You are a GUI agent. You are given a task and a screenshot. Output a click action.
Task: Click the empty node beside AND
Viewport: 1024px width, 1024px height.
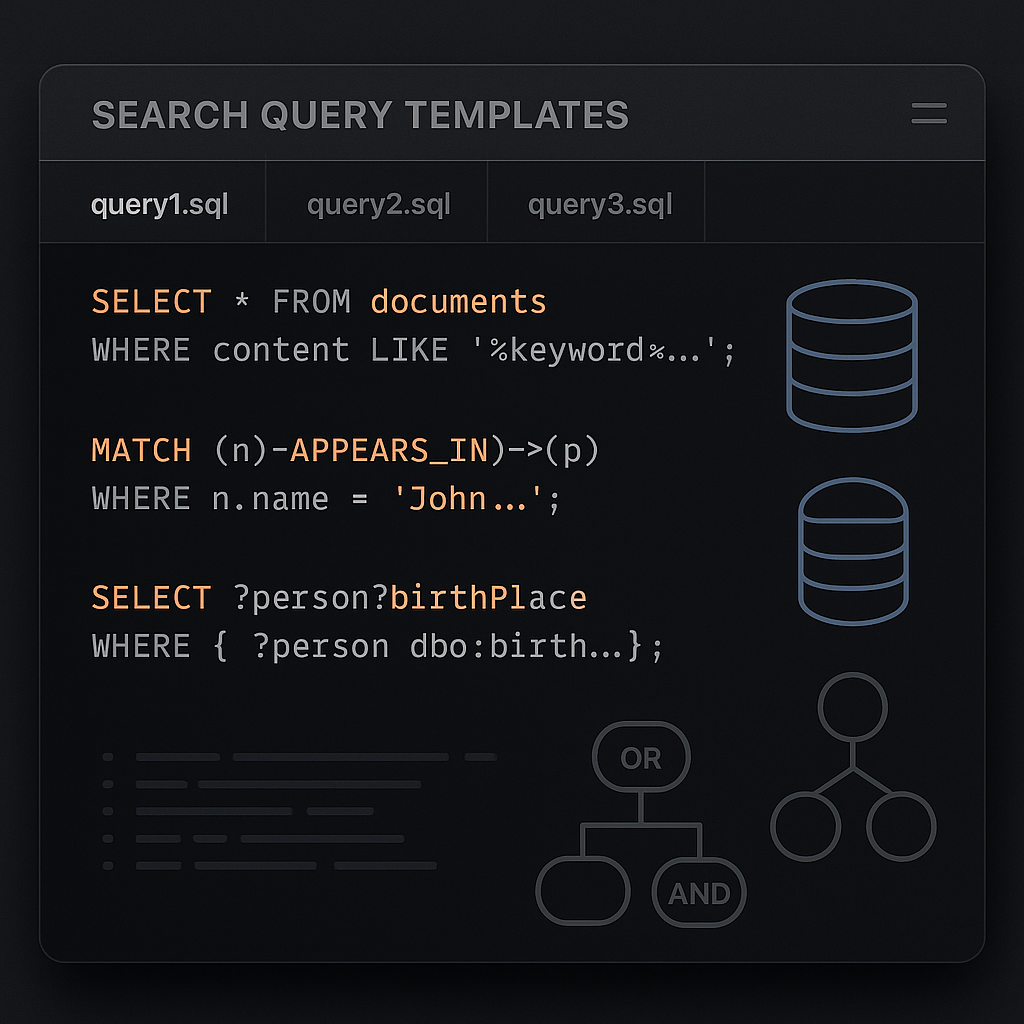[x=583, y=891]
